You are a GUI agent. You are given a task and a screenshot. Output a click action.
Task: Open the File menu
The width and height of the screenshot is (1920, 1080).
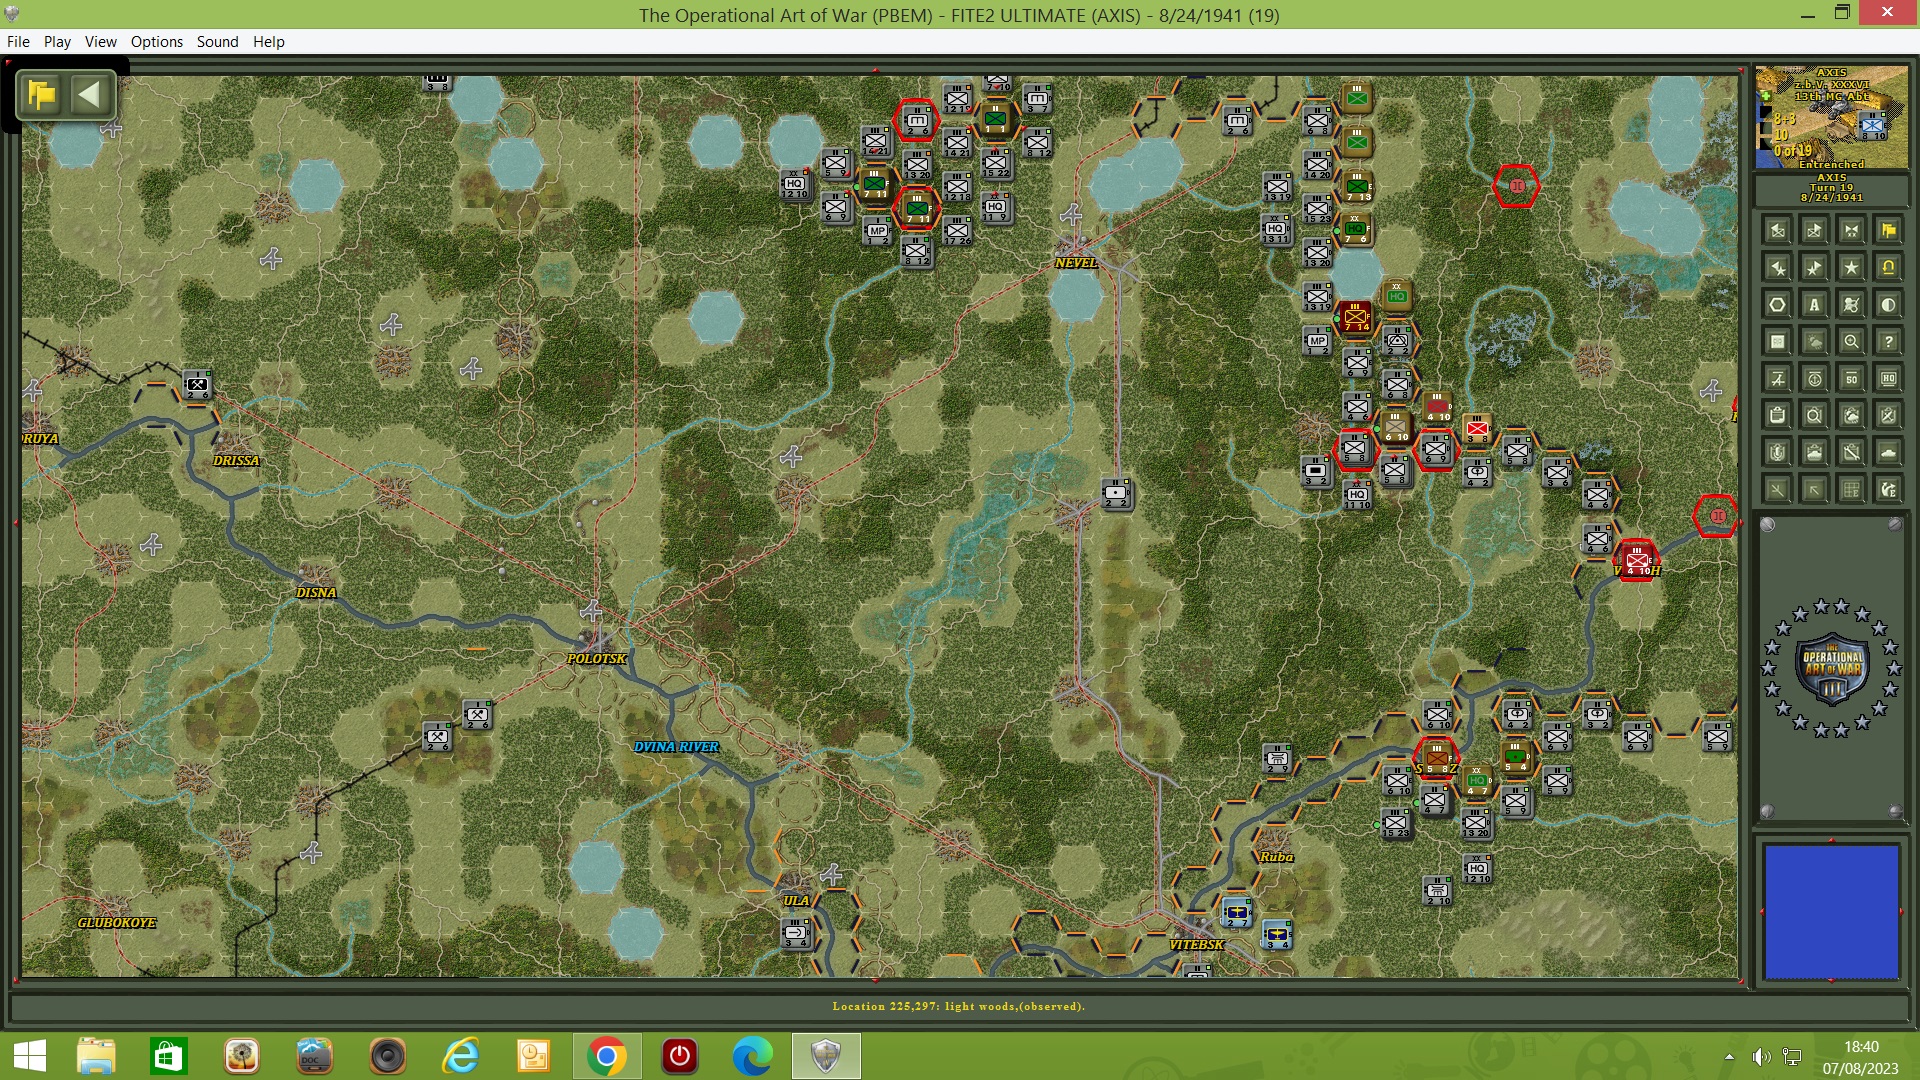[x=18, y=41]
